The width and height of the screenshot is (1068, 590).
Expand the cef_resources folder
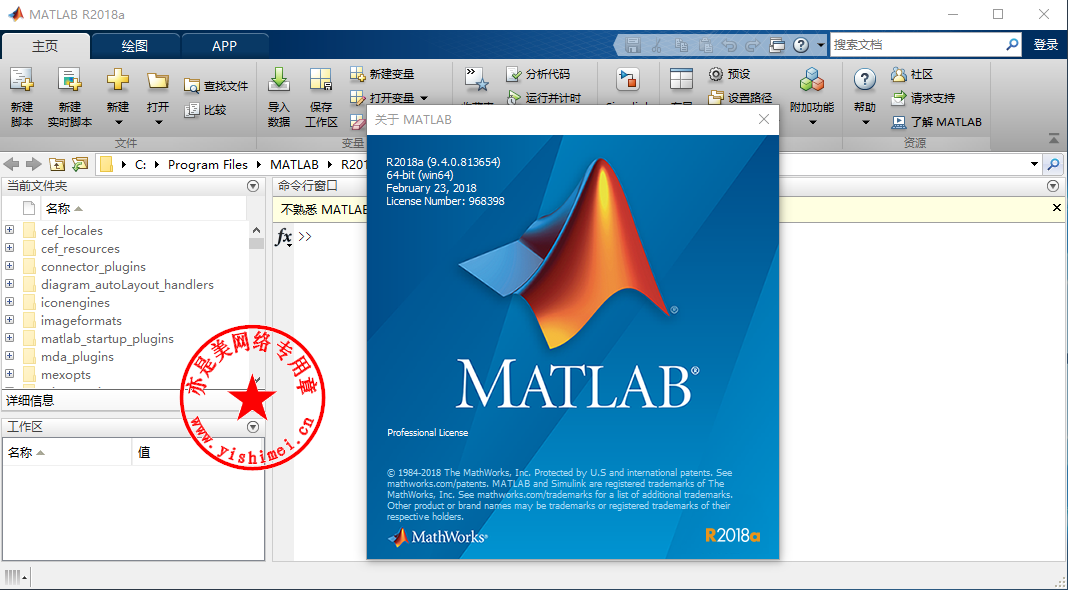click(x=10, y=248)
